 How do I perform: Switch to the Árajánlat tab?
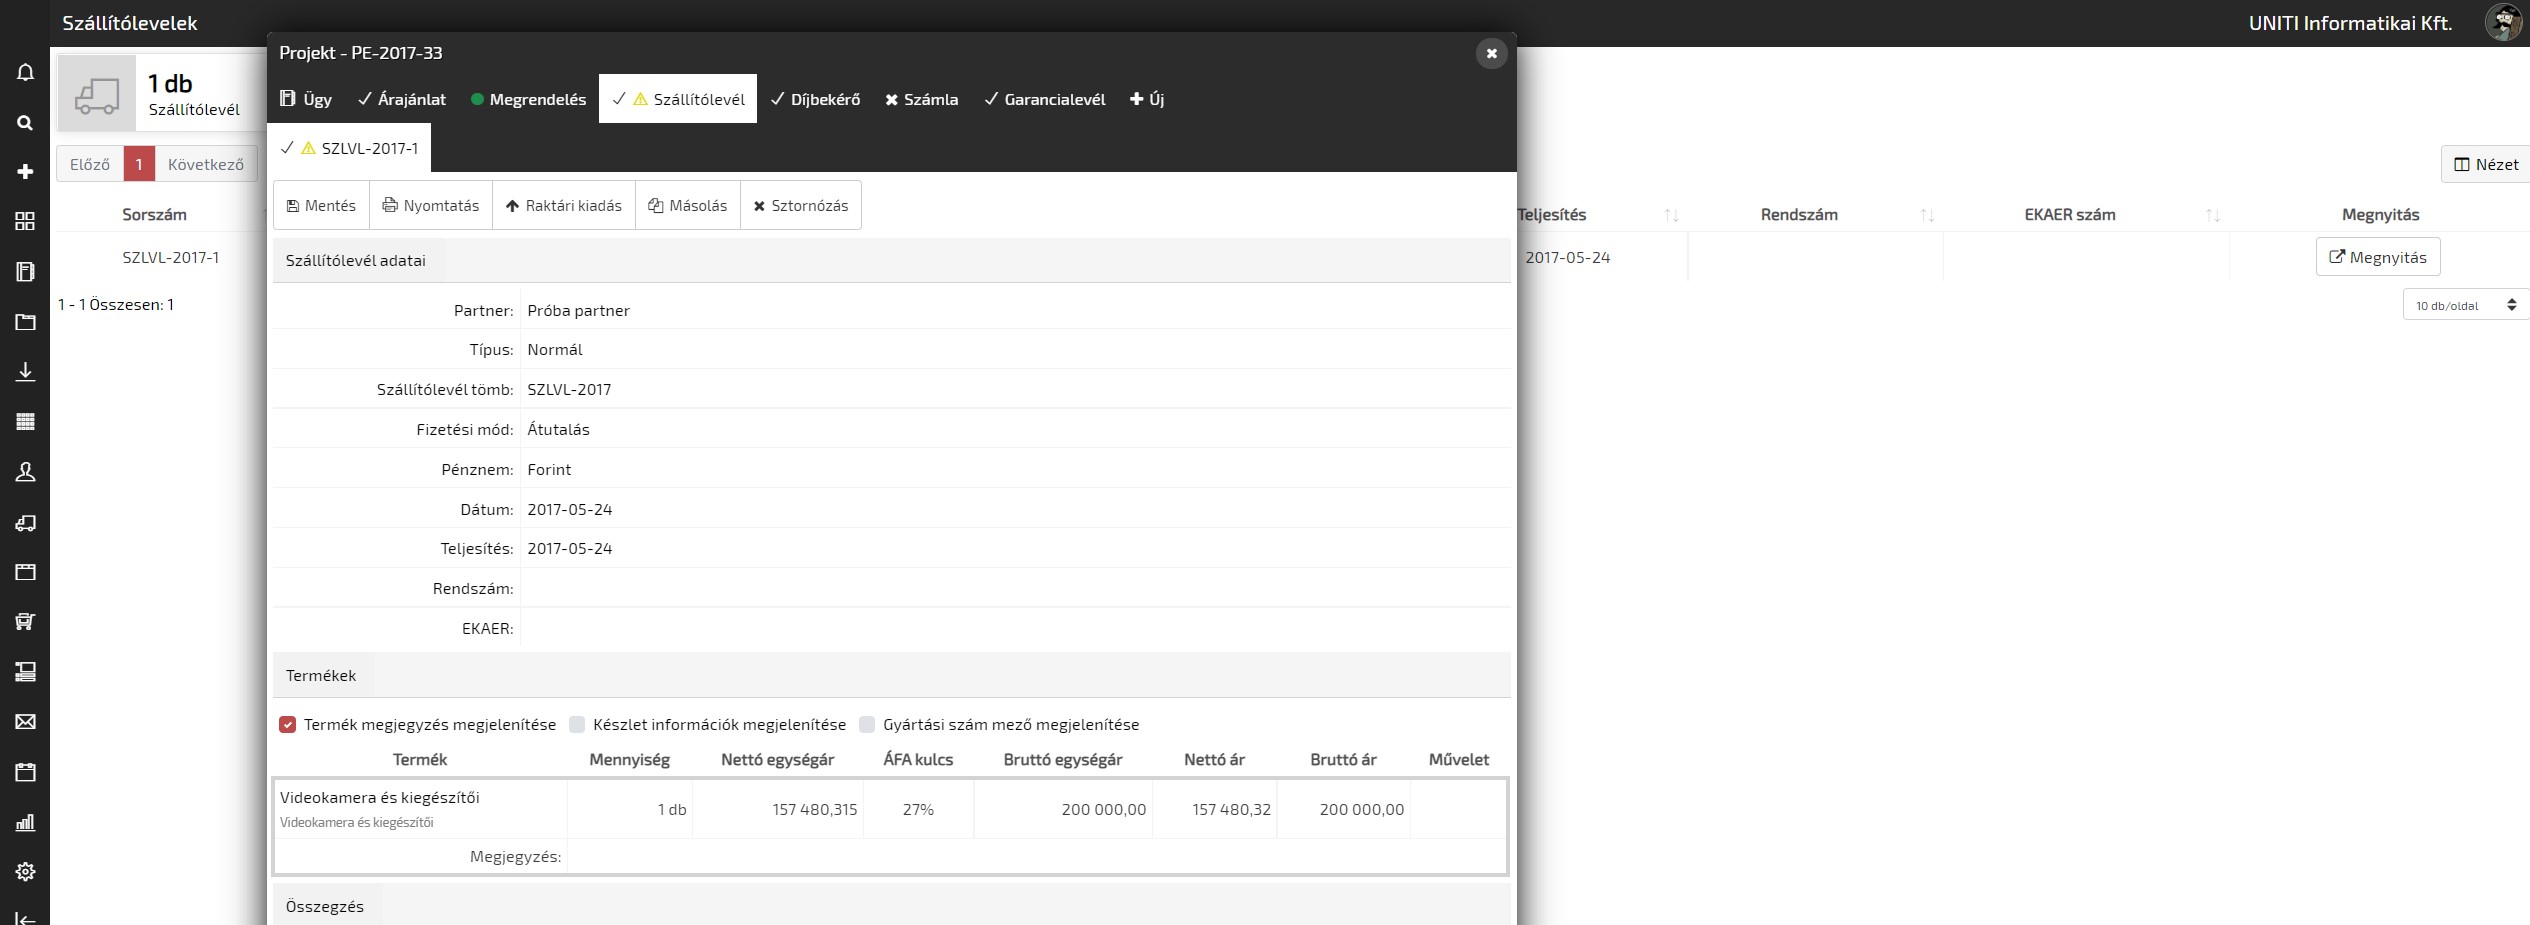pos(402,99)
